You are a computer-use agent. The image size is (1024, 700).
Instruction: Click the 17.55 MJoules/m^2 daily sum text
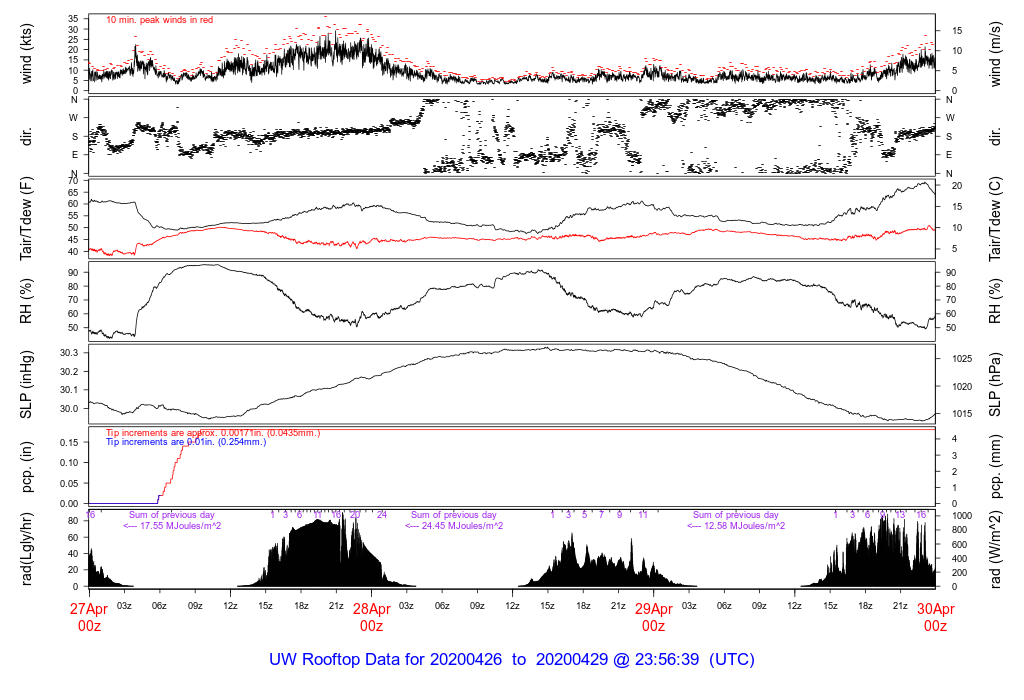(171, 525)
